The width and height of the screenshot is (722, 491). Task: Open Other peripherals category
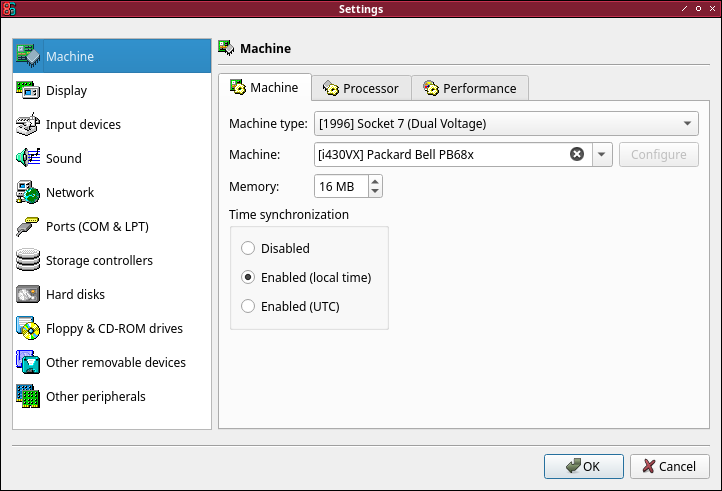click(112, 396)
